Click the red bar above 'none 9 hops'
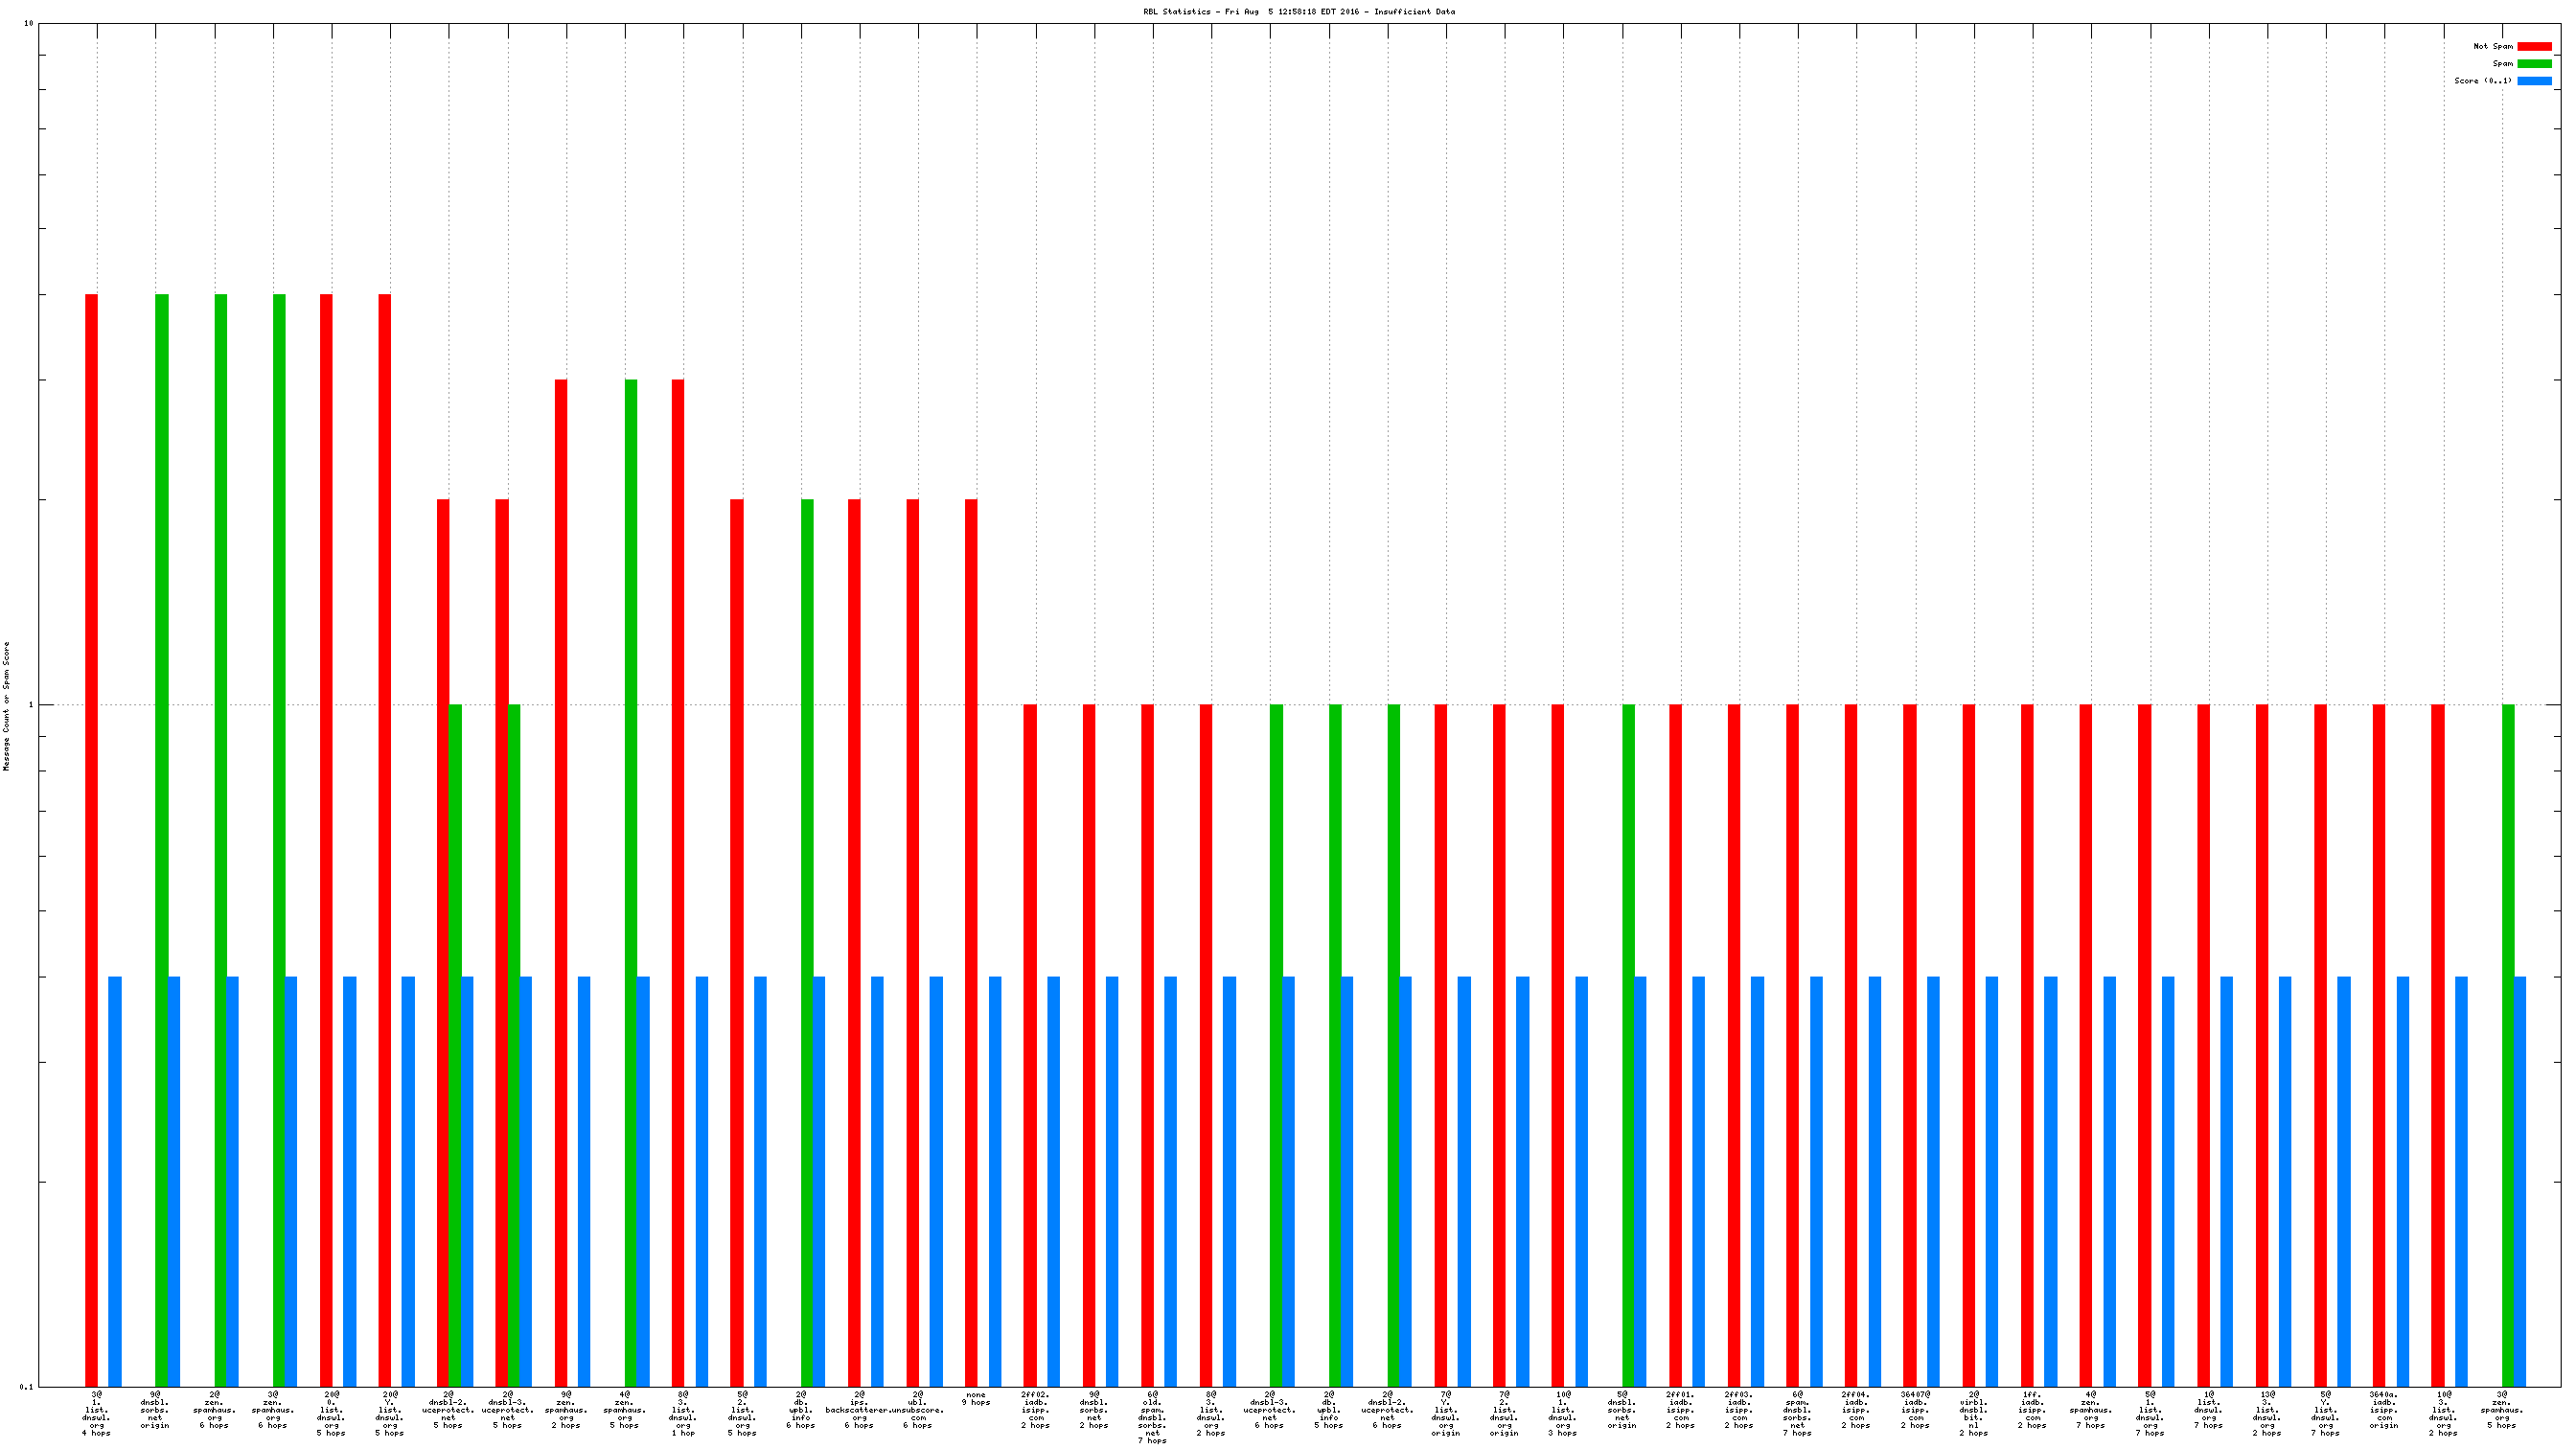2576x1449 pixels. click(971, 900)
